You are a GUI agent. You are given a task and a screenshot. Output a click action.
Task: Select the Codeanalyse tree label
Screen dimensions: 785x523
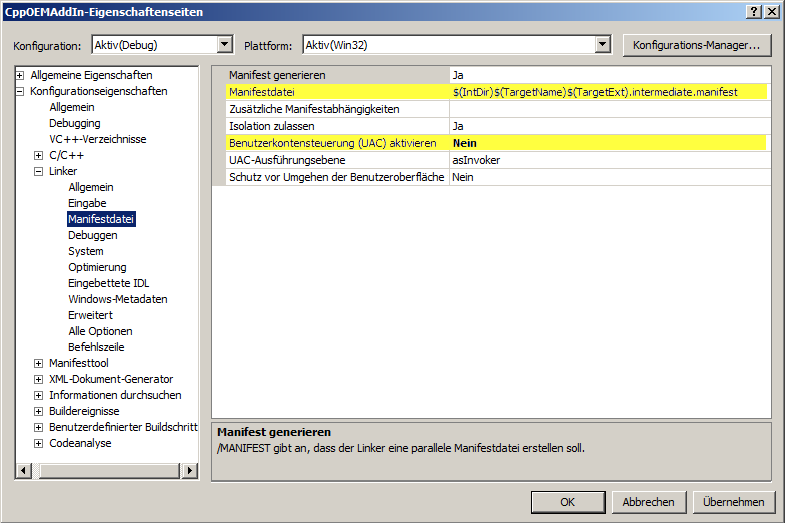pyautogui.click(x=80, y=443)
